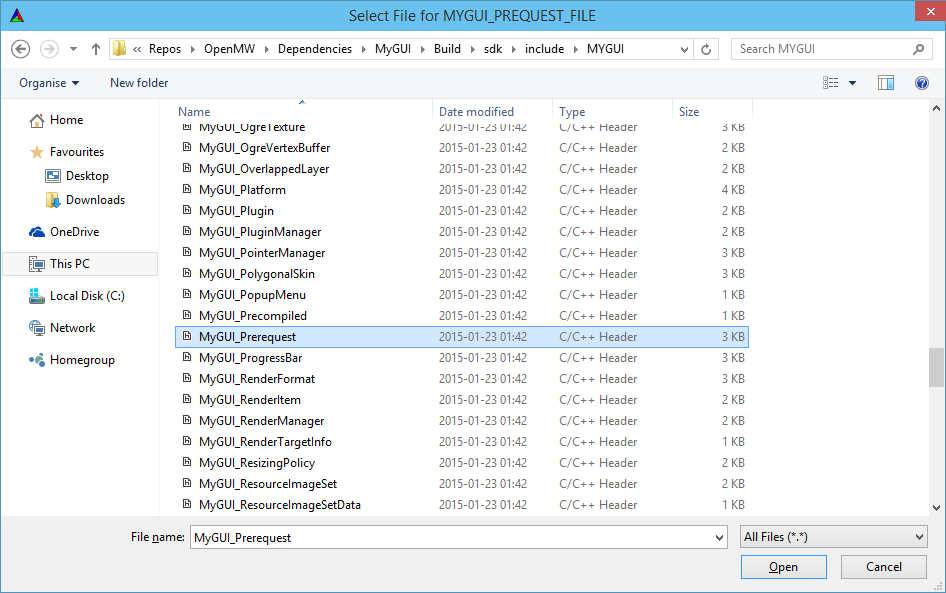Open the preview pane
Image resolution: width=946 pixels, height=593 pixels.
coord(886,83)
